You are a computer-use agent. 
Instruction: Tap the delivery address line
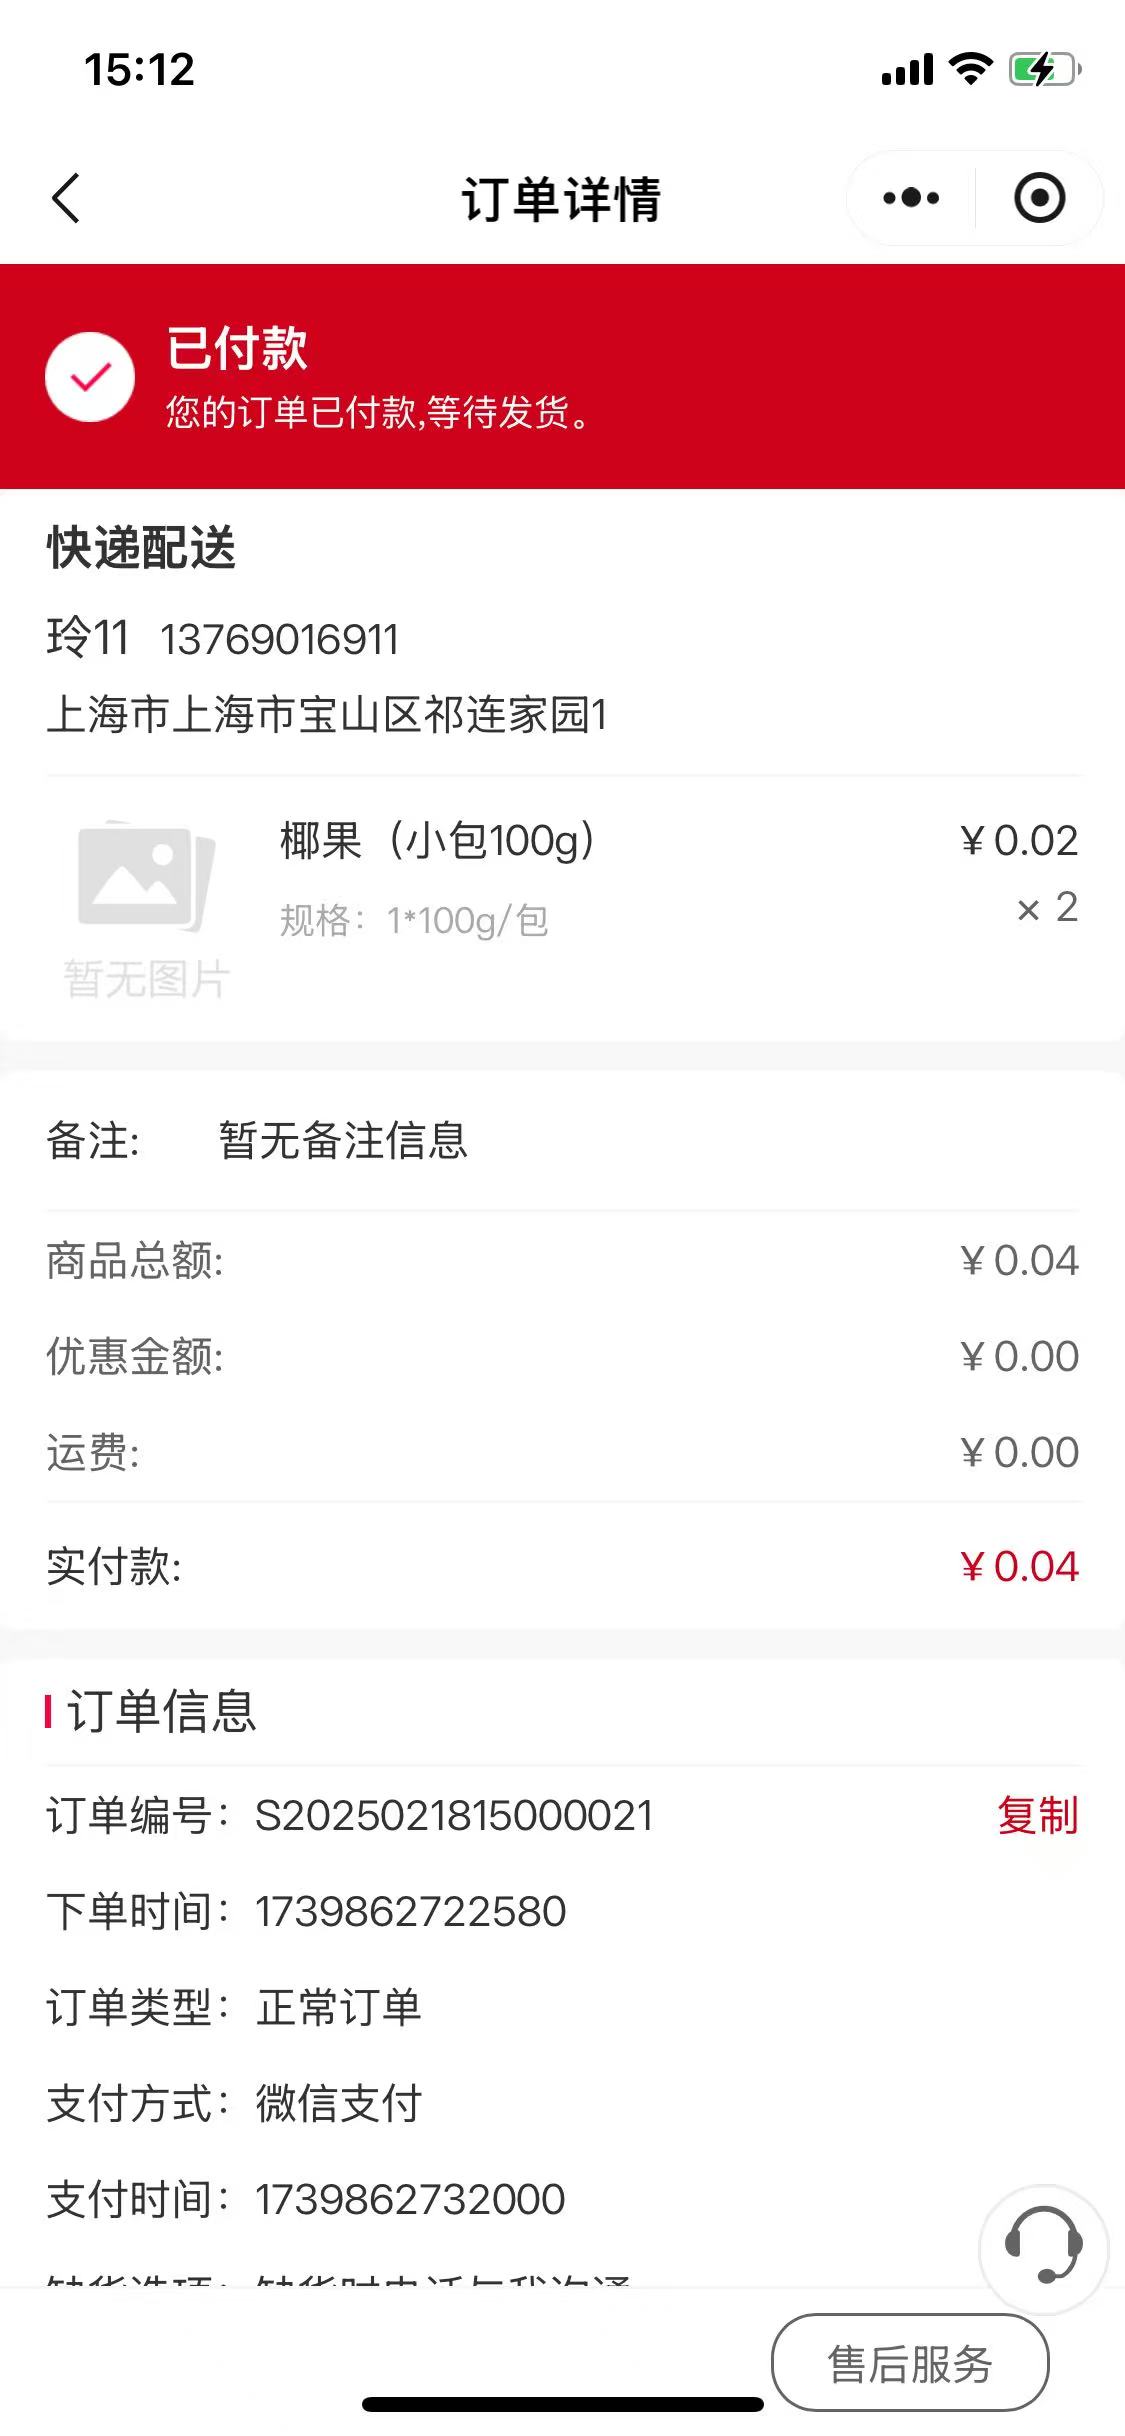coord(327,715)
